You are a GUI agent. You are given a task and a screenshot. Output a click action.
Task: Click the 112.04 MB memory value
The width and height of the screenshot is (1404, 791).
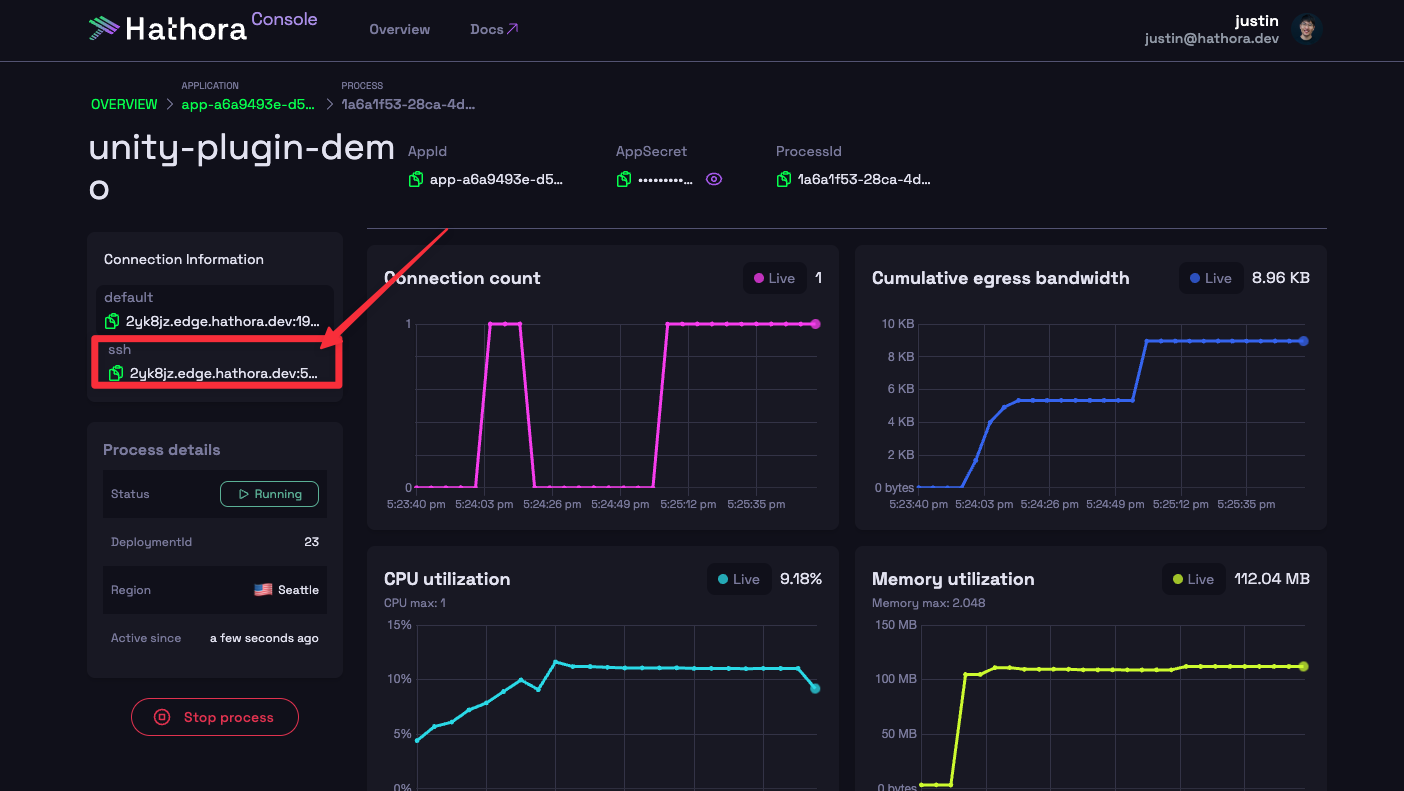[1272, 579]
